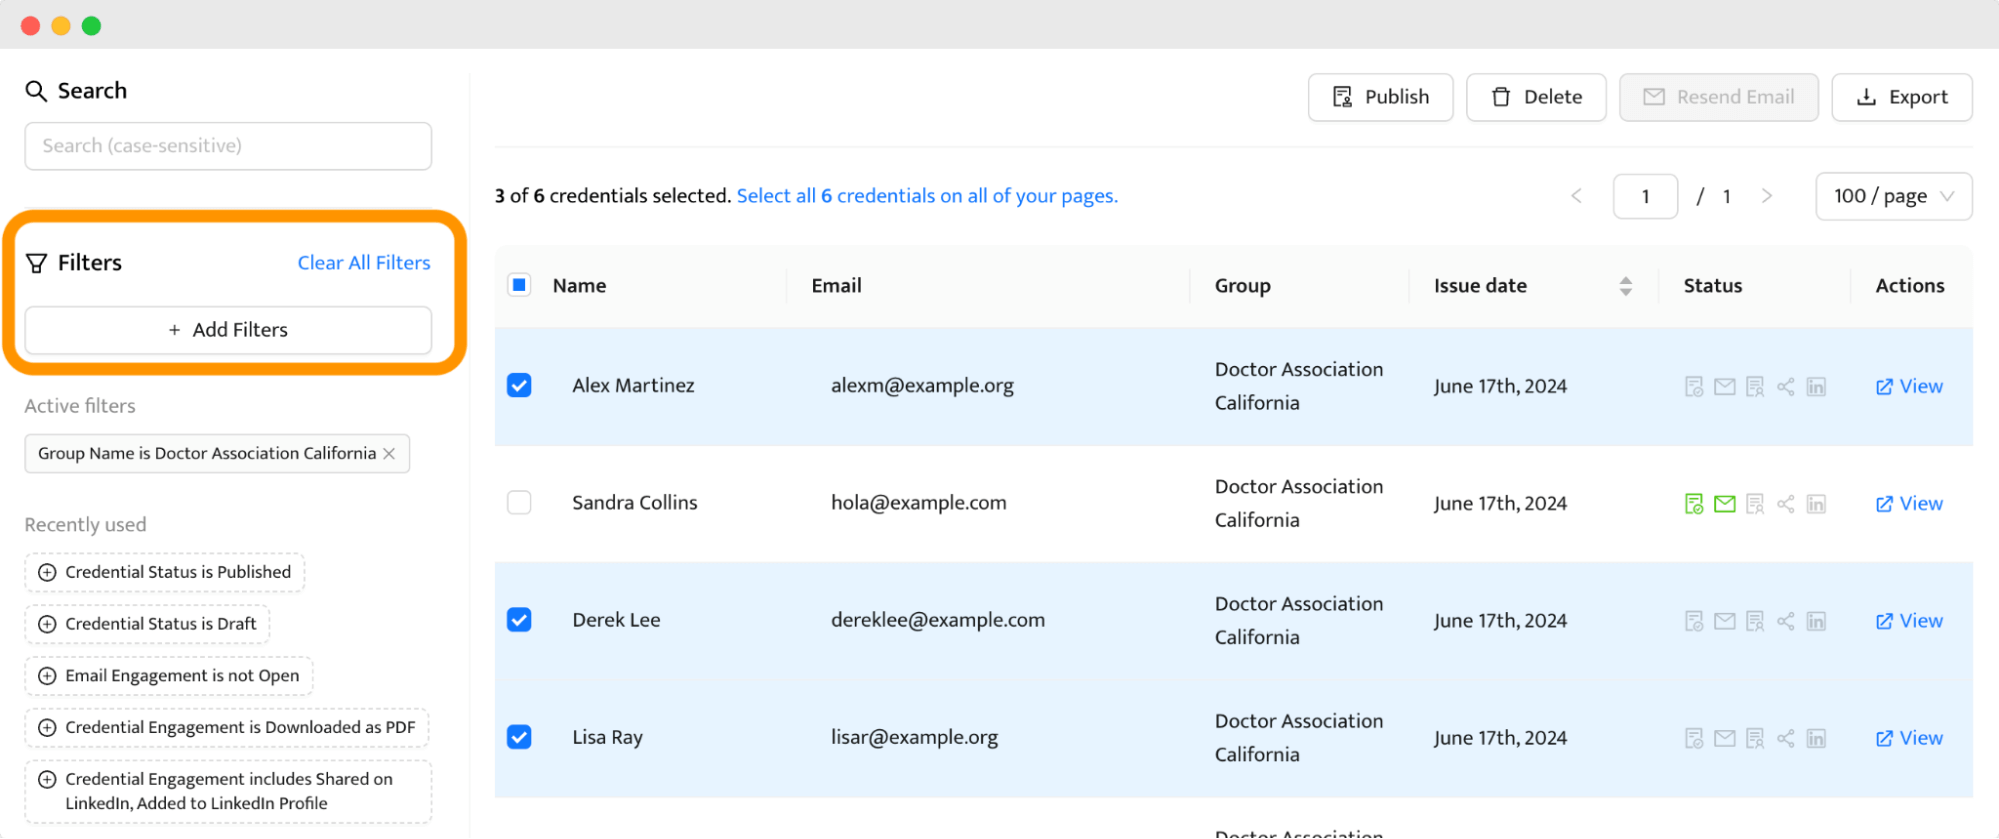The width and height of the screenshot is (1999, 839).
Task: Click the Export button
Action: click(x=1902, y=97)
